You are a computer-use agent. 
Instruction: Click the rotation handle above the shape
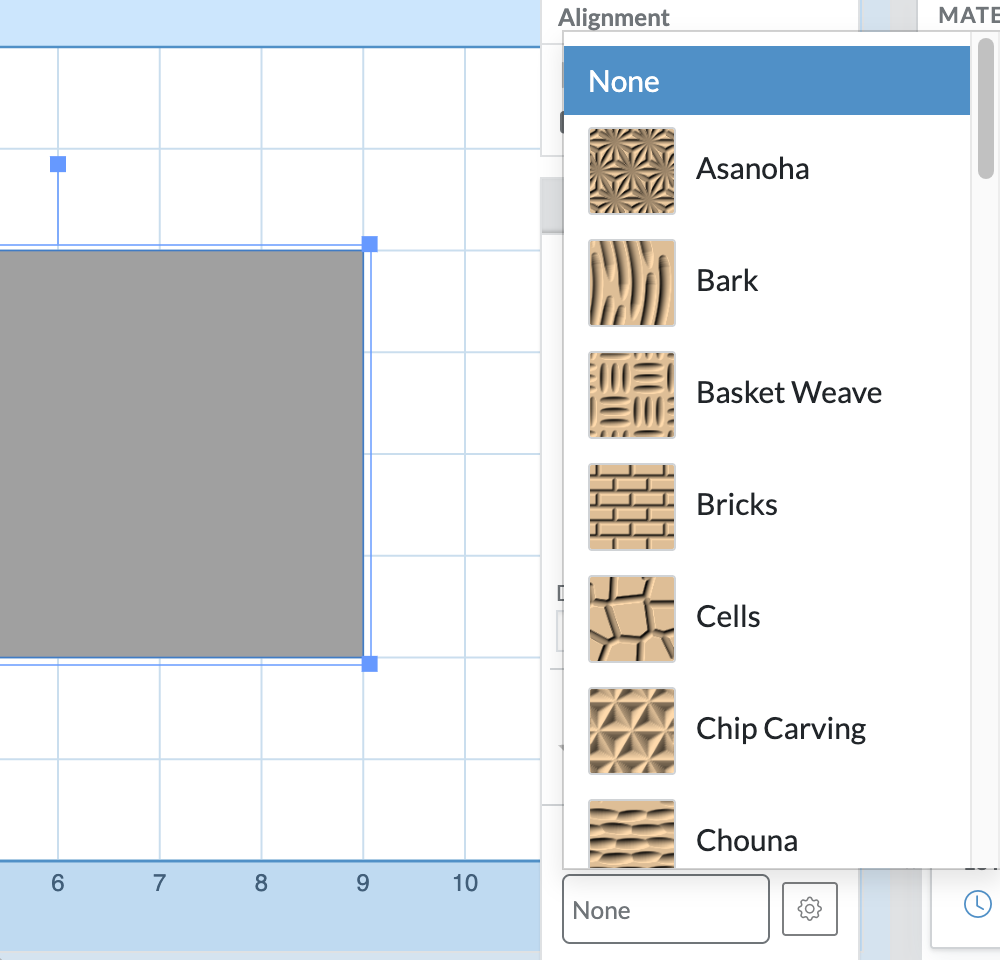58,164
